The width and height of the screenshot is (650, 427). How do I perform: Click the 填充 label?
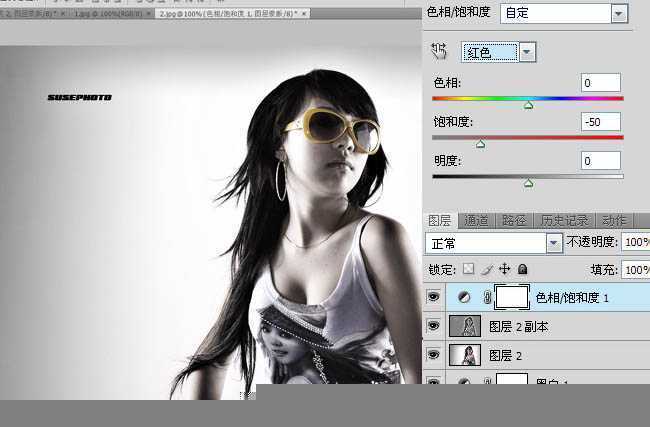pyautogui.click(x=604, y=270)
